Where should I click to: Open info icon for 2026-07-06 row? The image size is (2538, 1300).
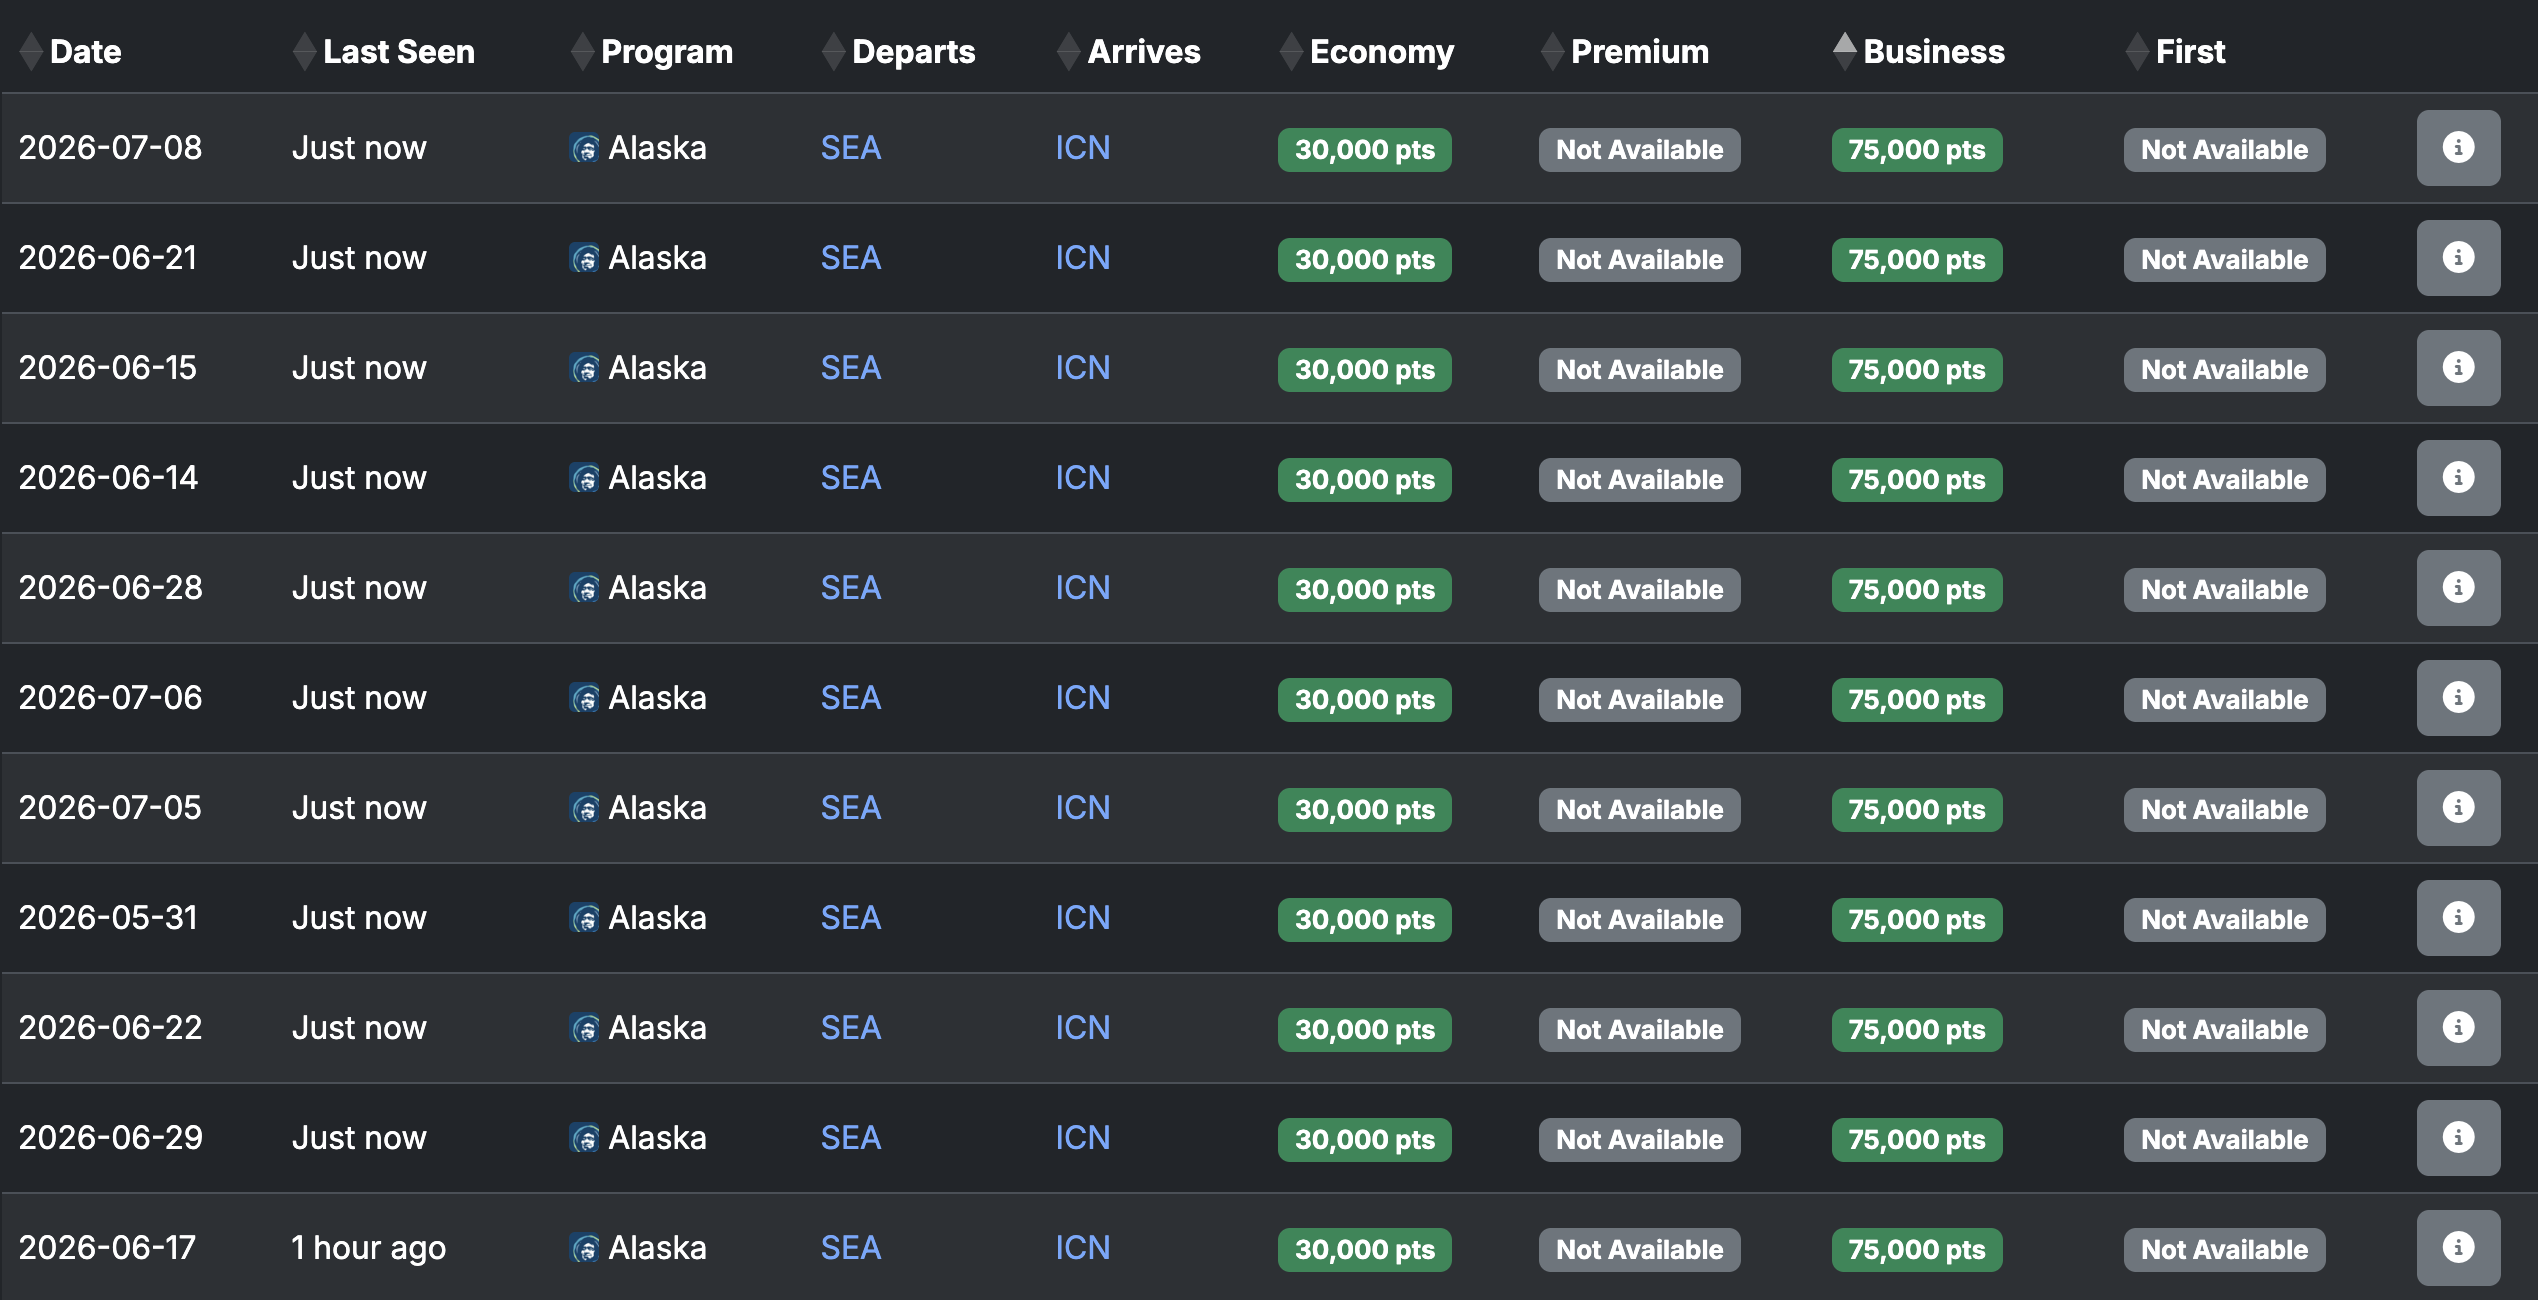click(2457, 698)
